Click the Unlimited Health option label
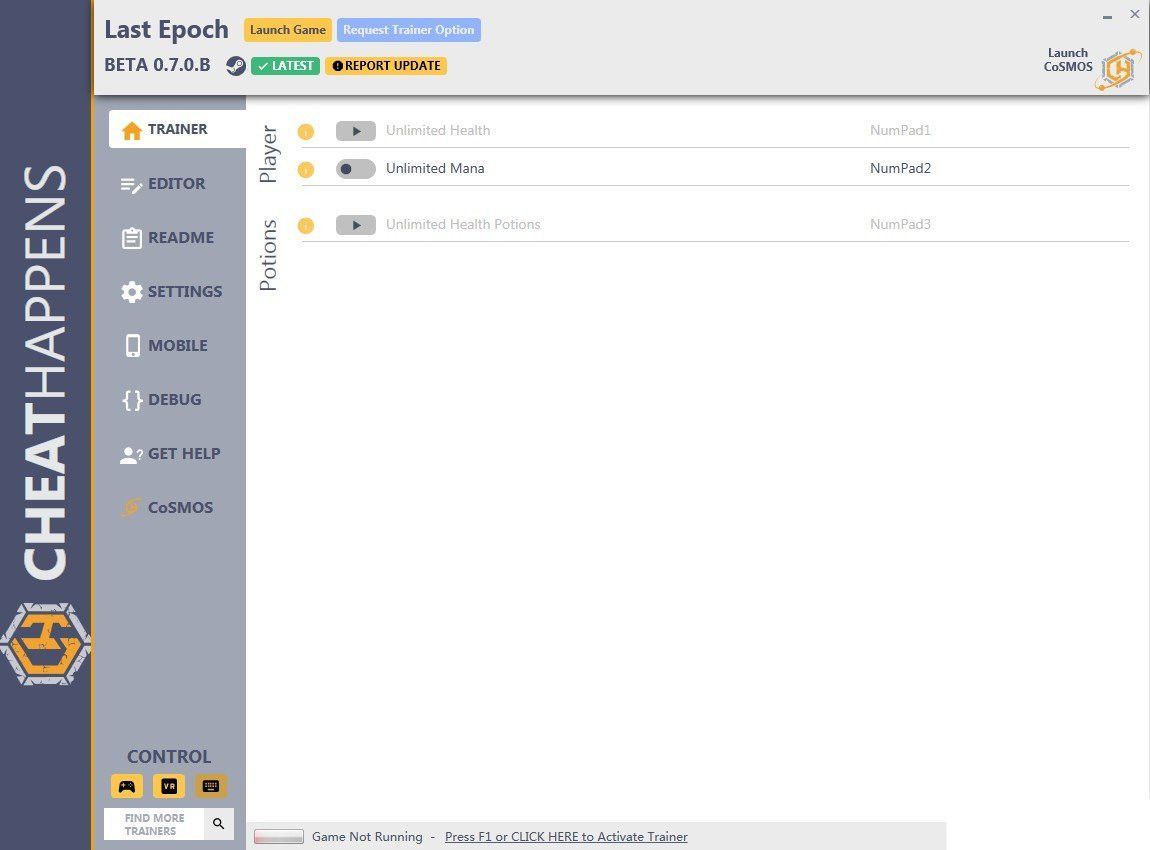 point(438,131)
